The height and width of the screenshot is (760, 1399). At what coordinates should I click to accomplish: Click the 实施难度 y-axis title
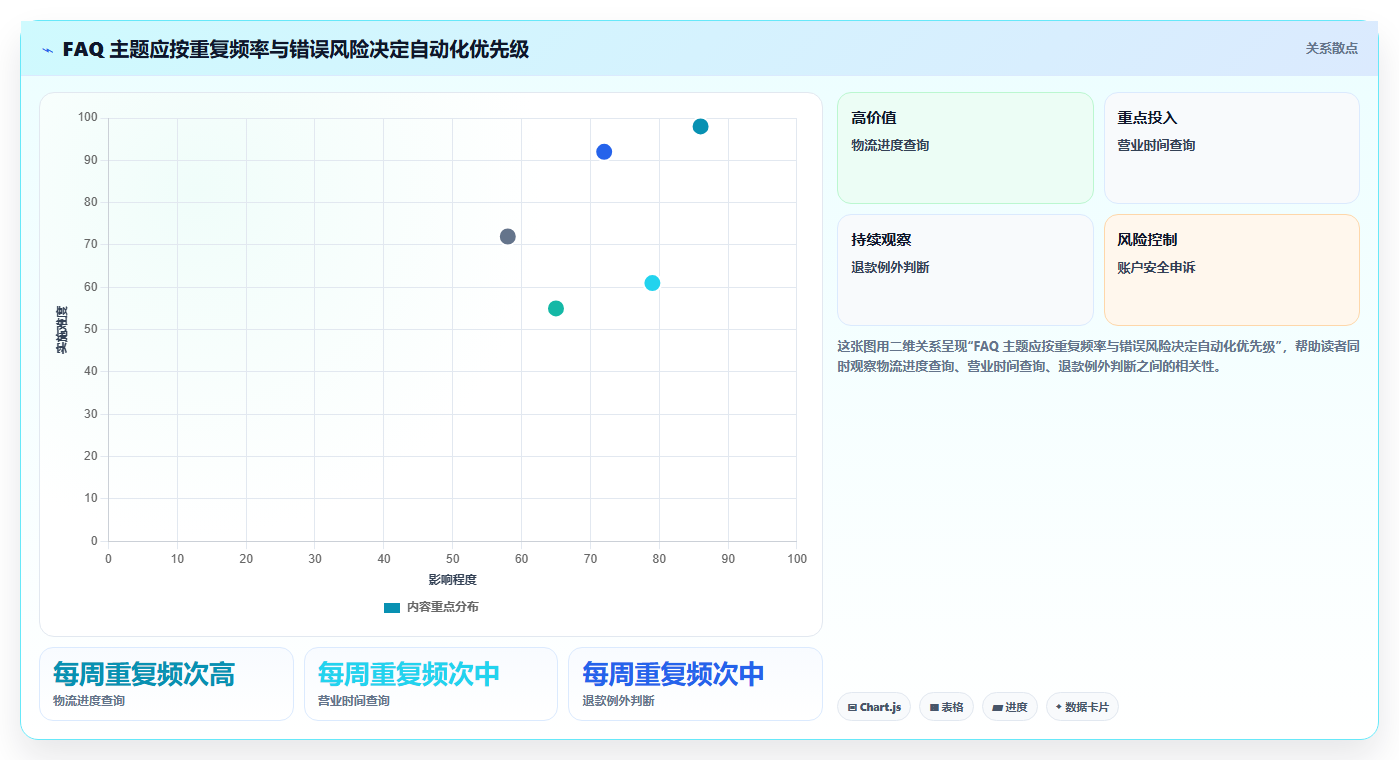pyautogui.click(x=62, y=330)
